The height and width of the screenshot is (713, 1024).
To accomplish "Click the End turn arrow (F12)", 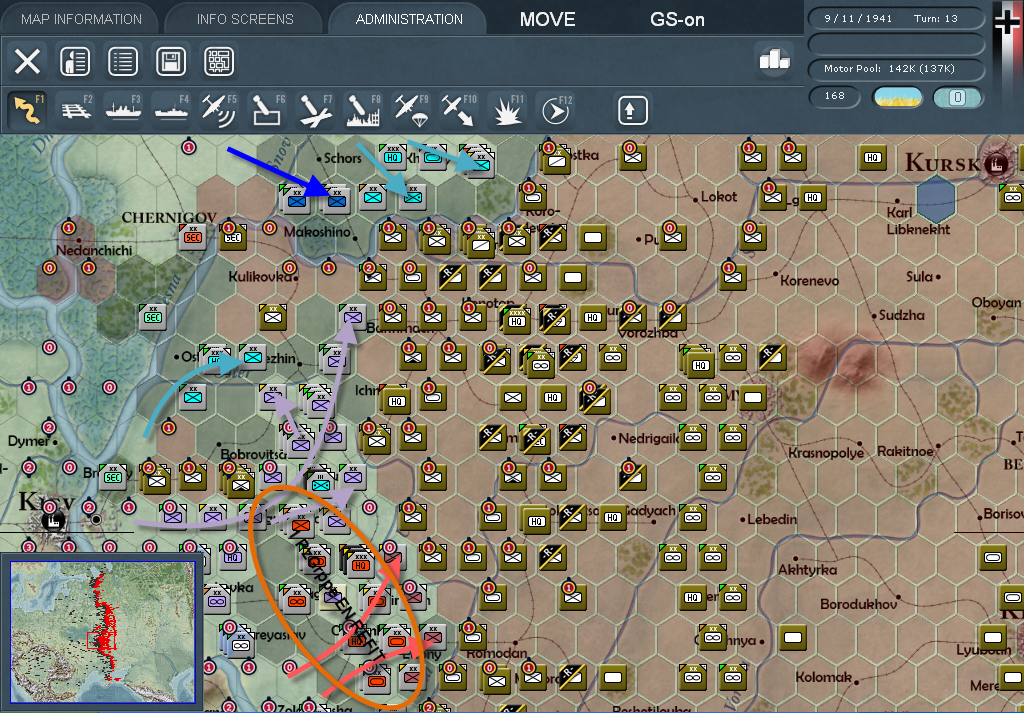I will click(556, 110).
